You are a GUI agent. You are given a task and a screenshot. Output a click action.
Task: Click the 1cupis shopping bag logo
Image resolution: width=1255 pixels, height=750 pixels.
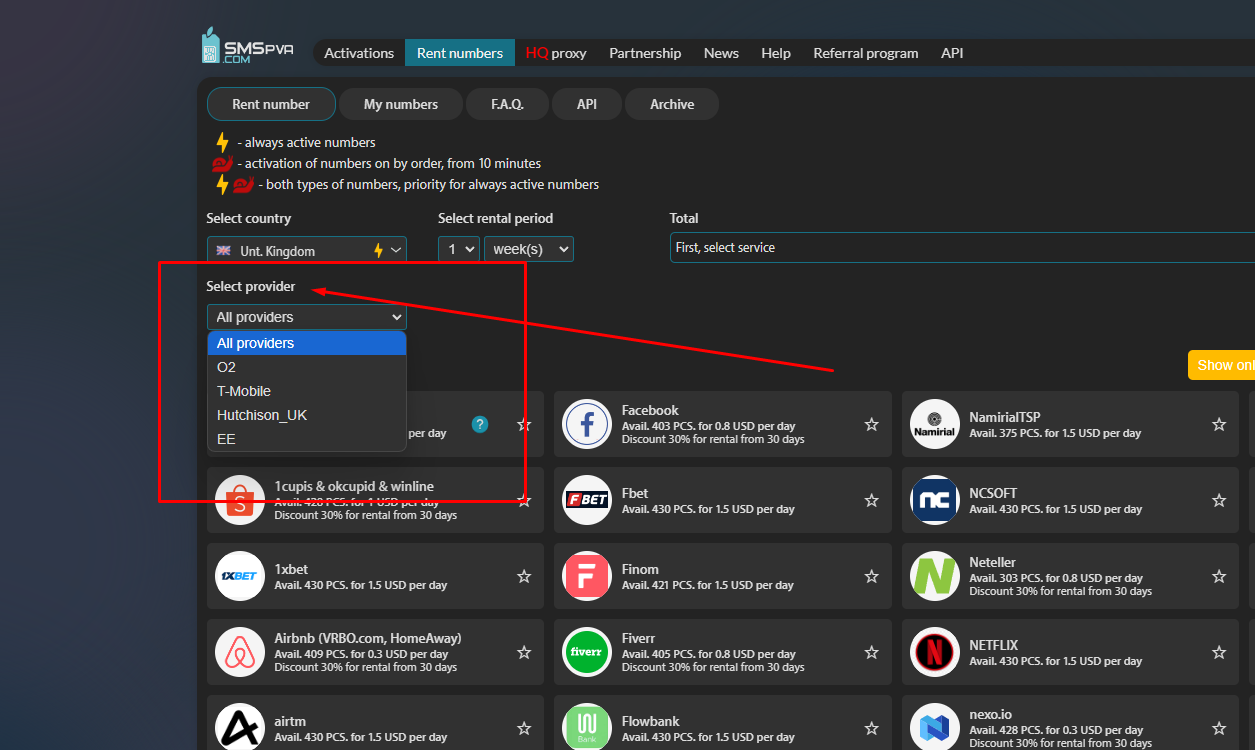point(239,500)
